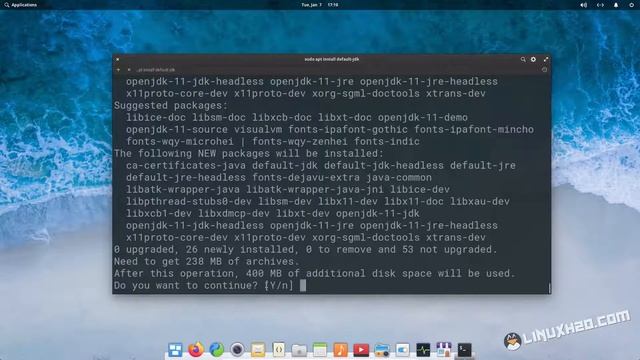Click the Terminal icon in dock

point(464,350)
